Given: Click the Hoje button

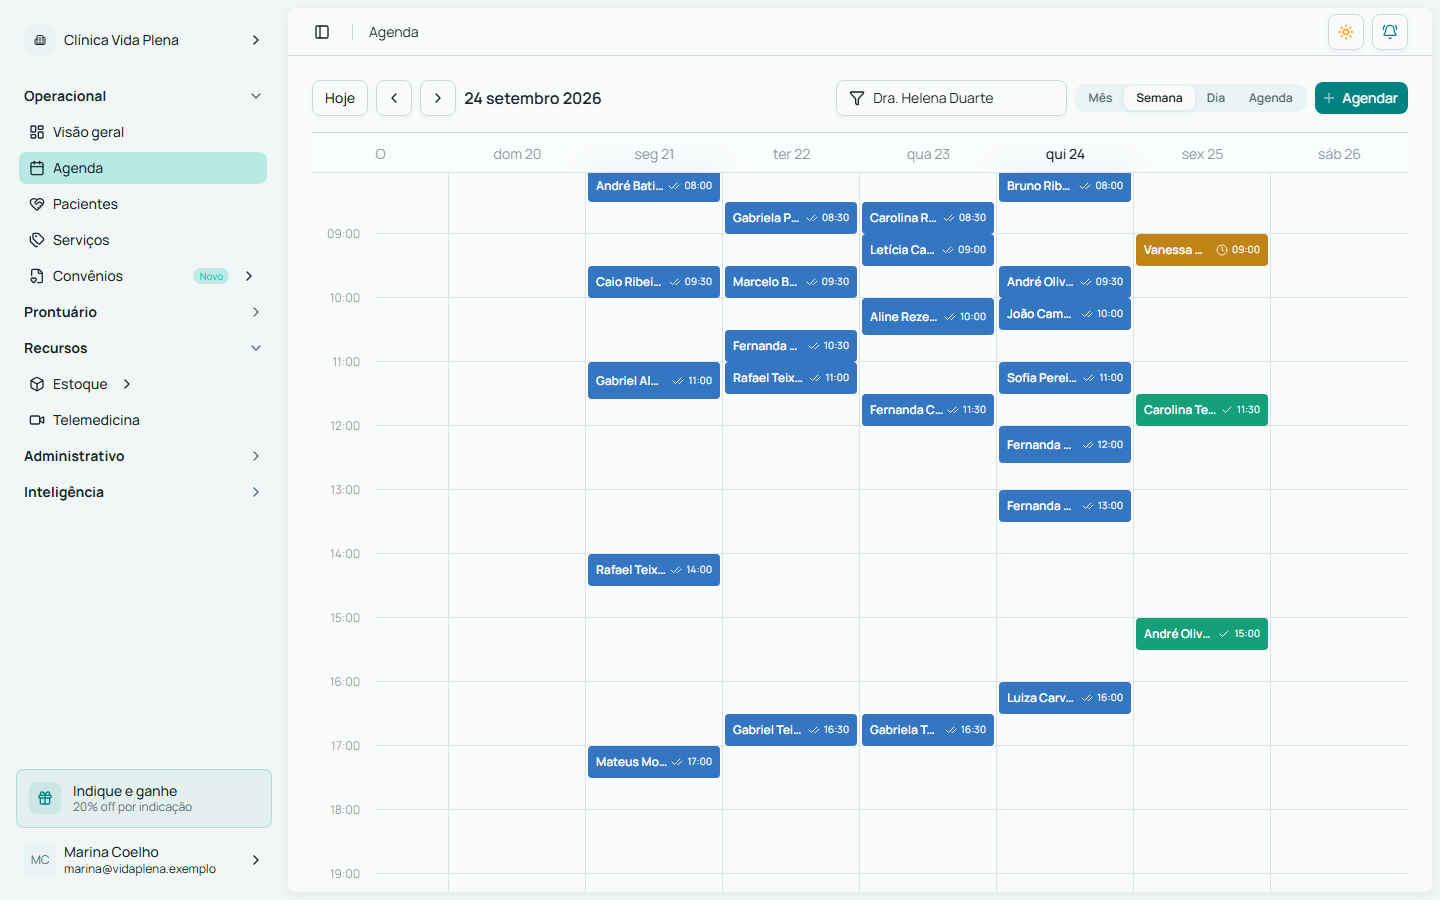Looking at the screenshot, I should point(340,98).
